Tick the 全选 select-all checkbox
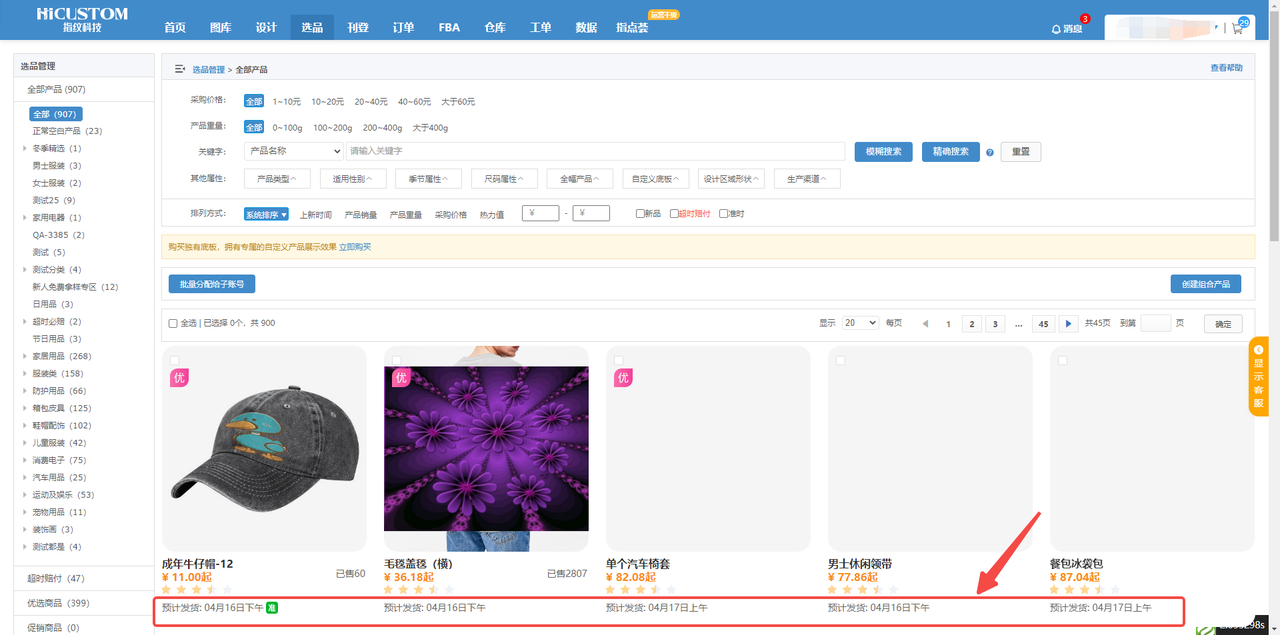 [173, 324]
